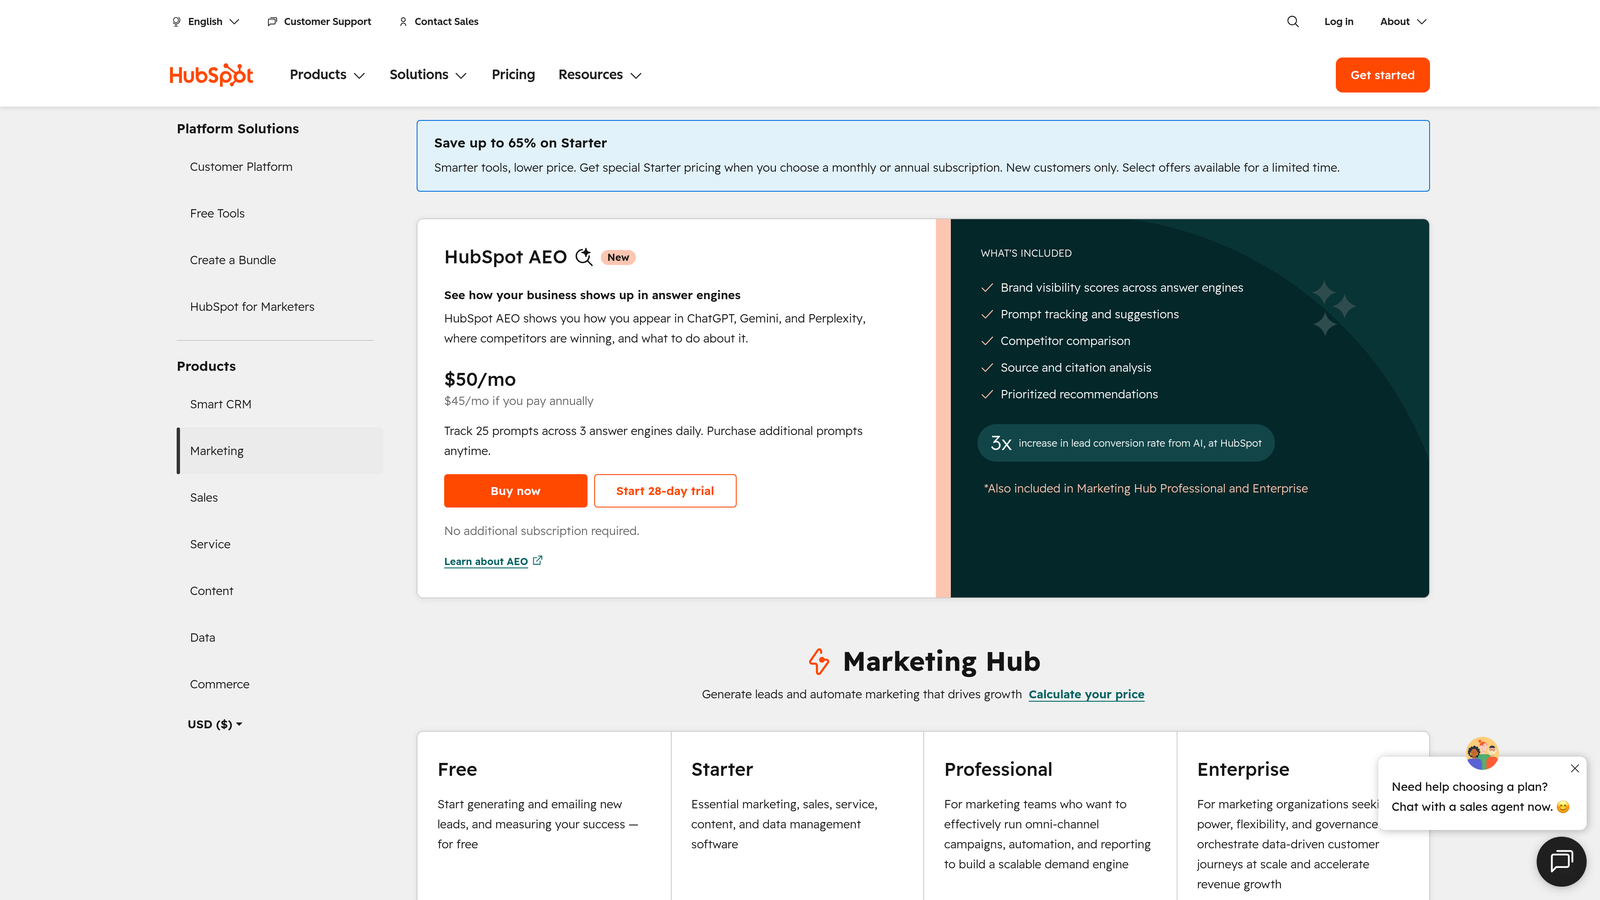Screen dimensions: 1600x900
Task: Click the 3x lead conversion rate badge
Action: pos(1126,443)
